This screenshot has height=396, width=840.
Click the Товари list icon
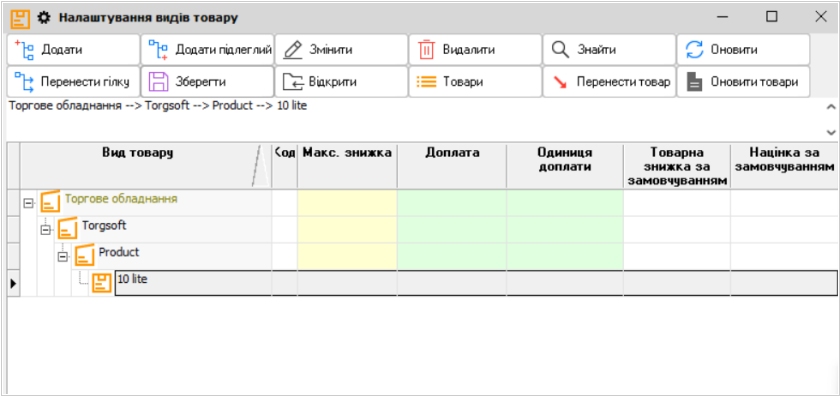(x=426, y=82)
